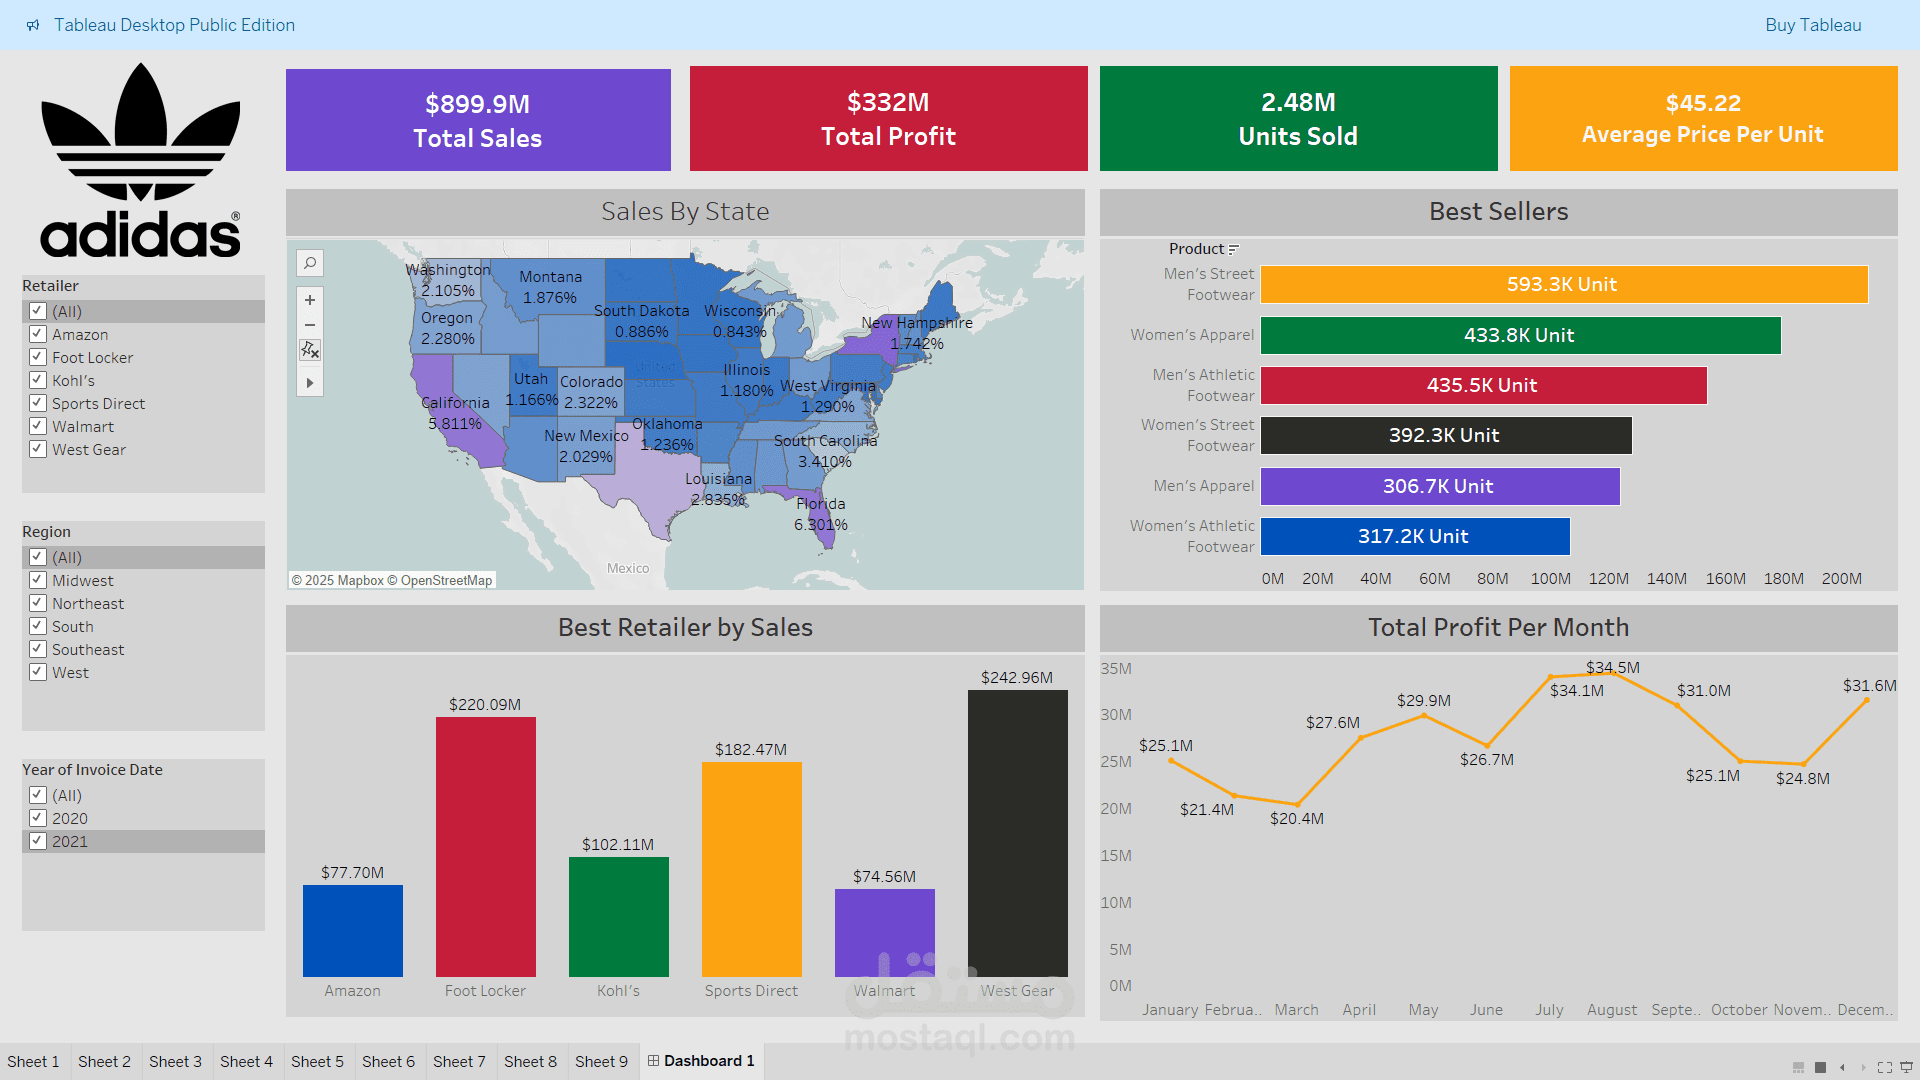Zoom in on the Sales By State map

click(x=310, y=300)
